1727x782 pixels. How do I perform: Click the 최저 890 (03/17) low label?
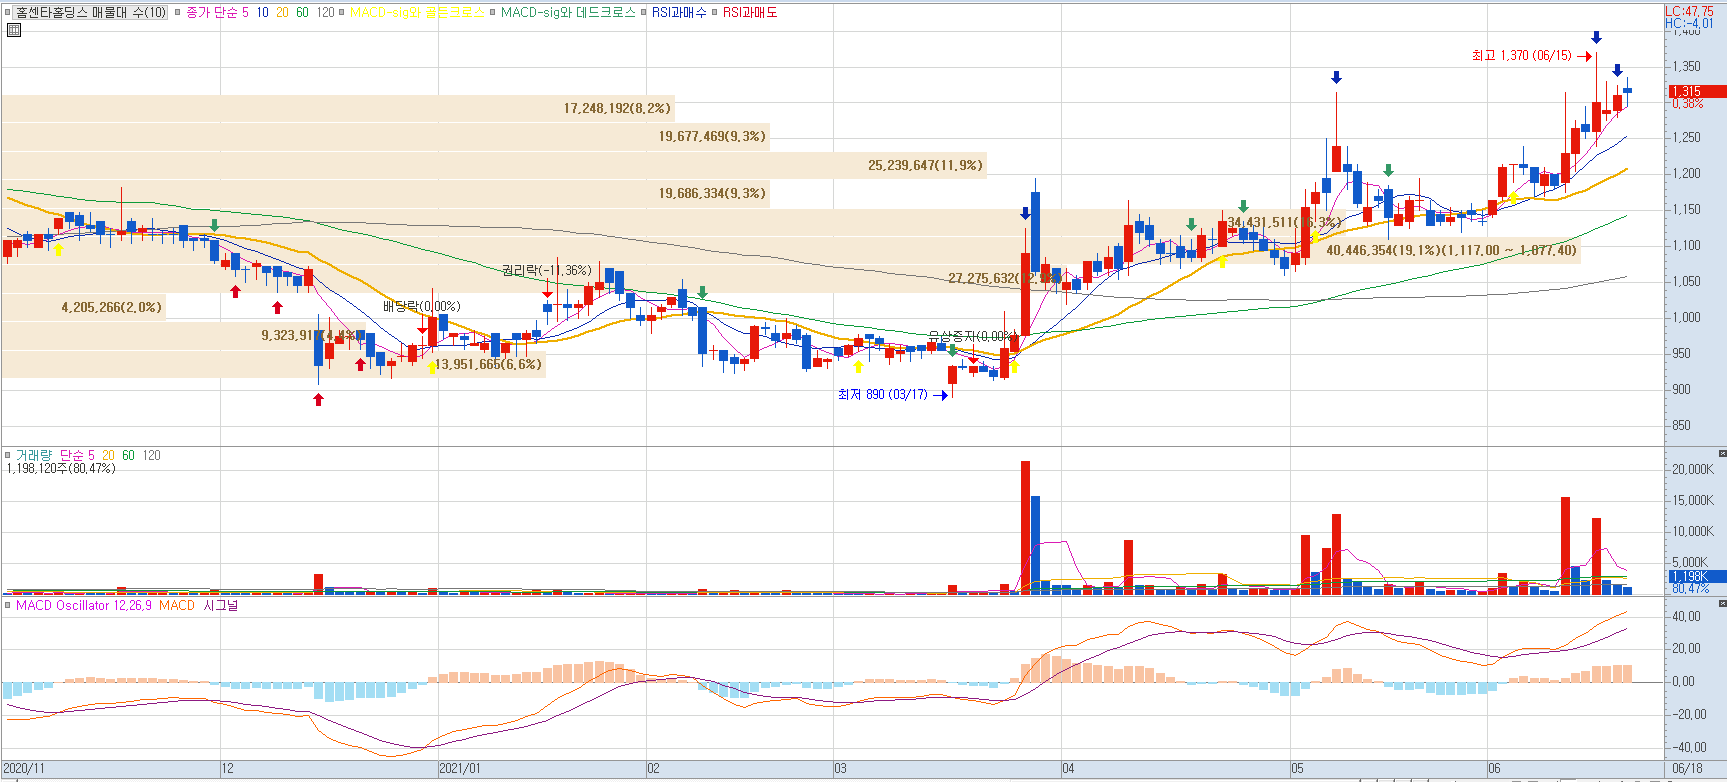pos(883,395)
